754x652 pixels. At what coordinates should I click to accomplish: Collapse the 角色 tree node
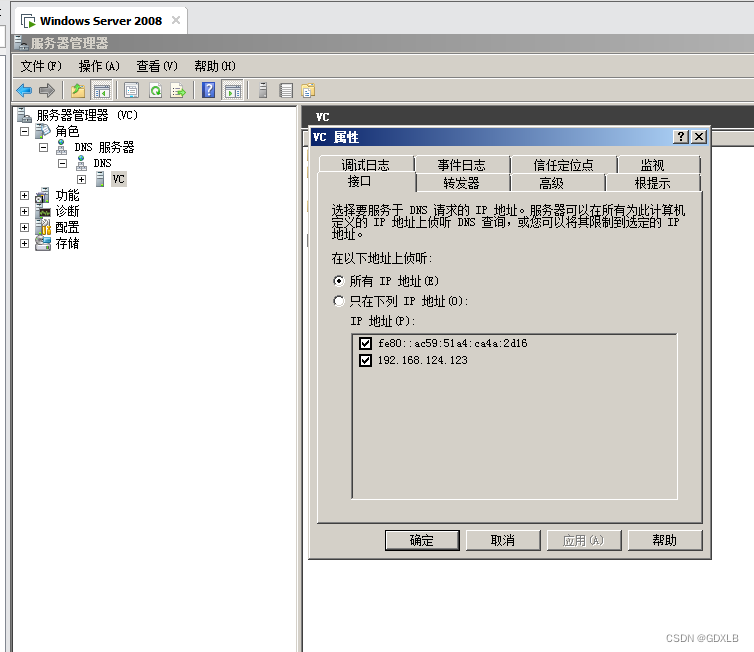coord(25,131)
